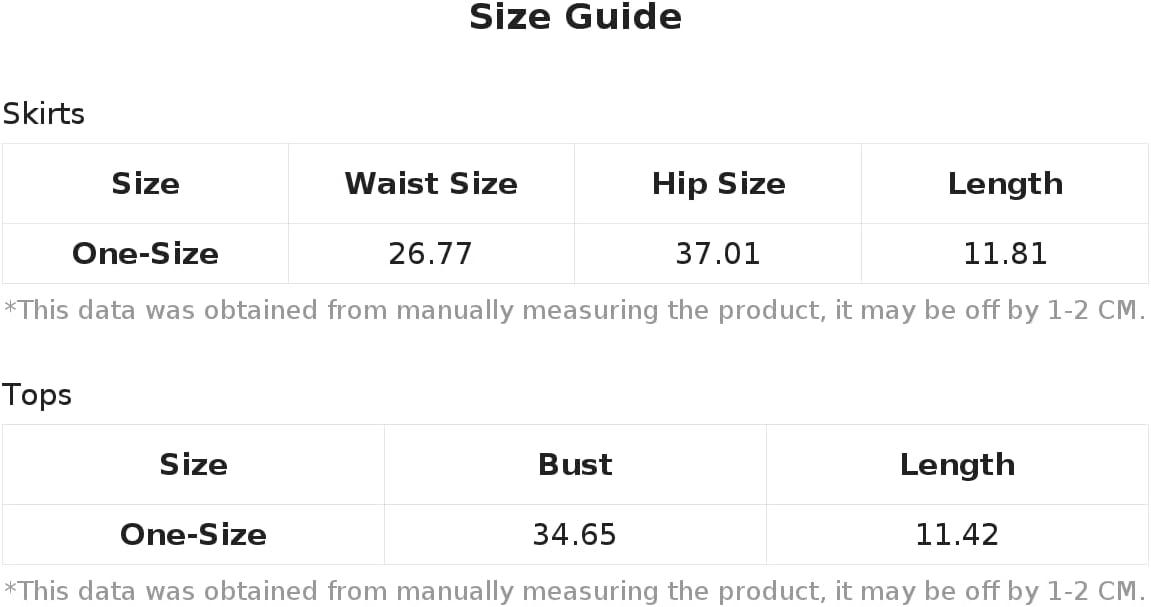The image size is (1151, 607).
Task: Select the One-Size row label under Tops
Action: 193,535
